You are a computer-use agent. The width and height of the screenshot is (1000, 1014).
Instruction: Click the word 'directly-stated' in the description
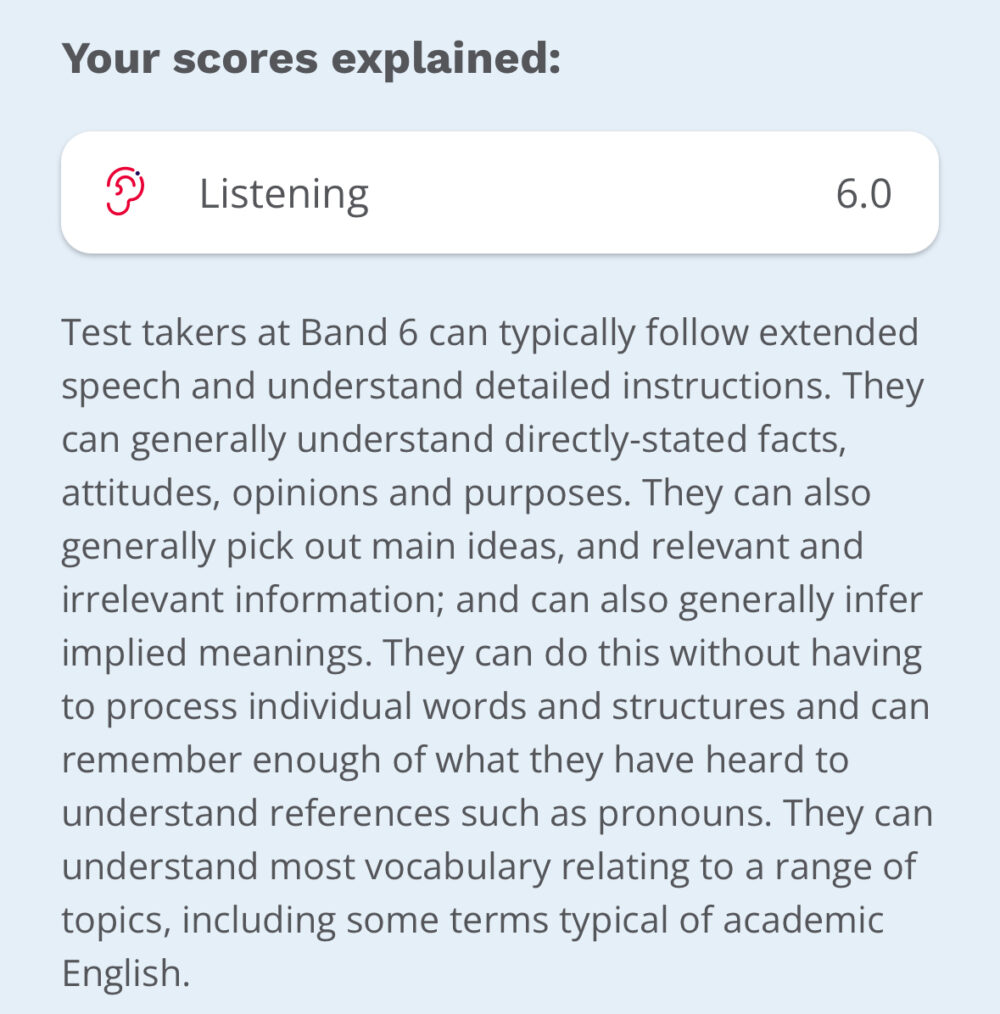(x=625, y=440)
